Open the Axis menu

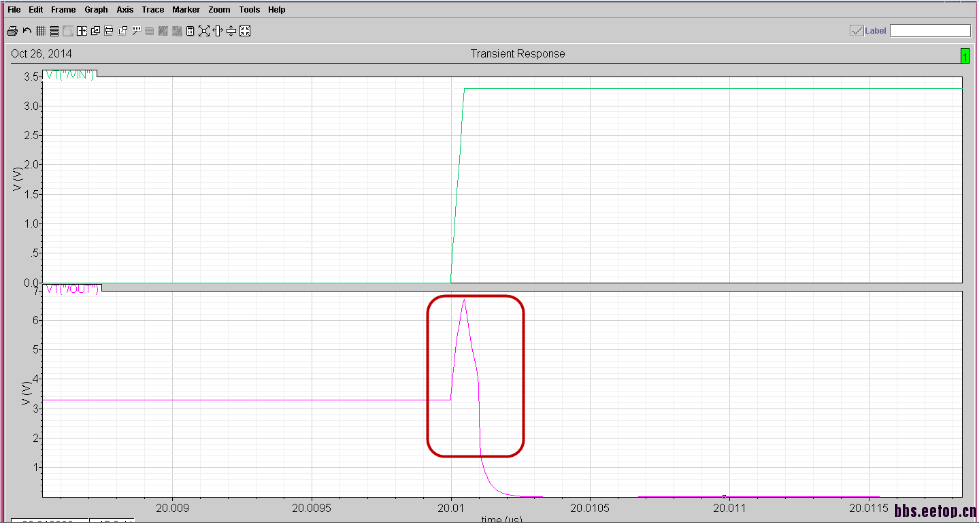(125, 10)
